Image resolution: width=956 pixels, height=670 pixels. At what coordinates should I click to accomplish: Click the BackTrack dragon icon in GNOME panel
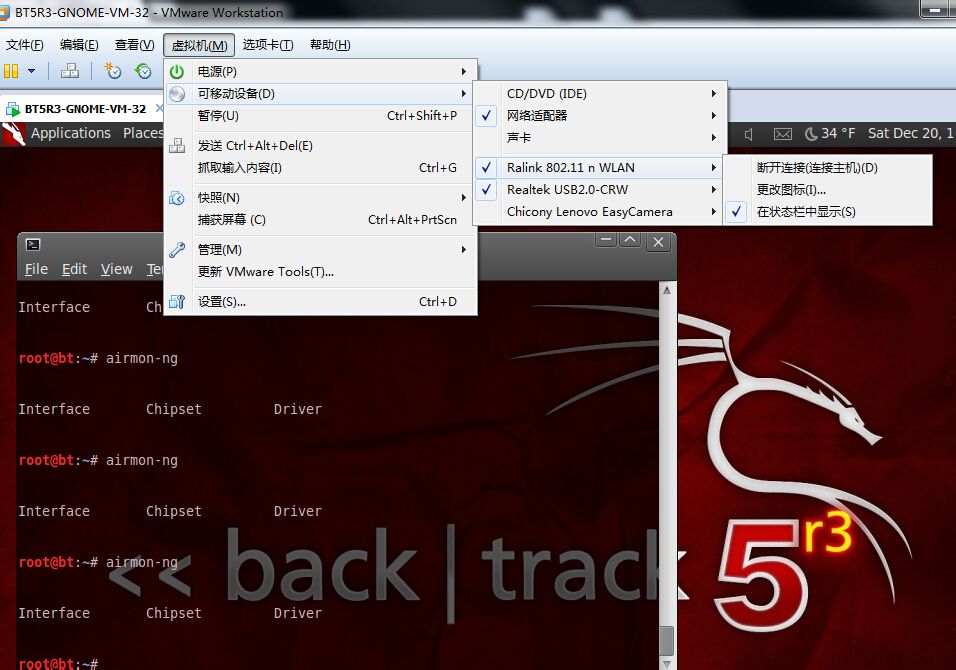(x=13, y=134)
